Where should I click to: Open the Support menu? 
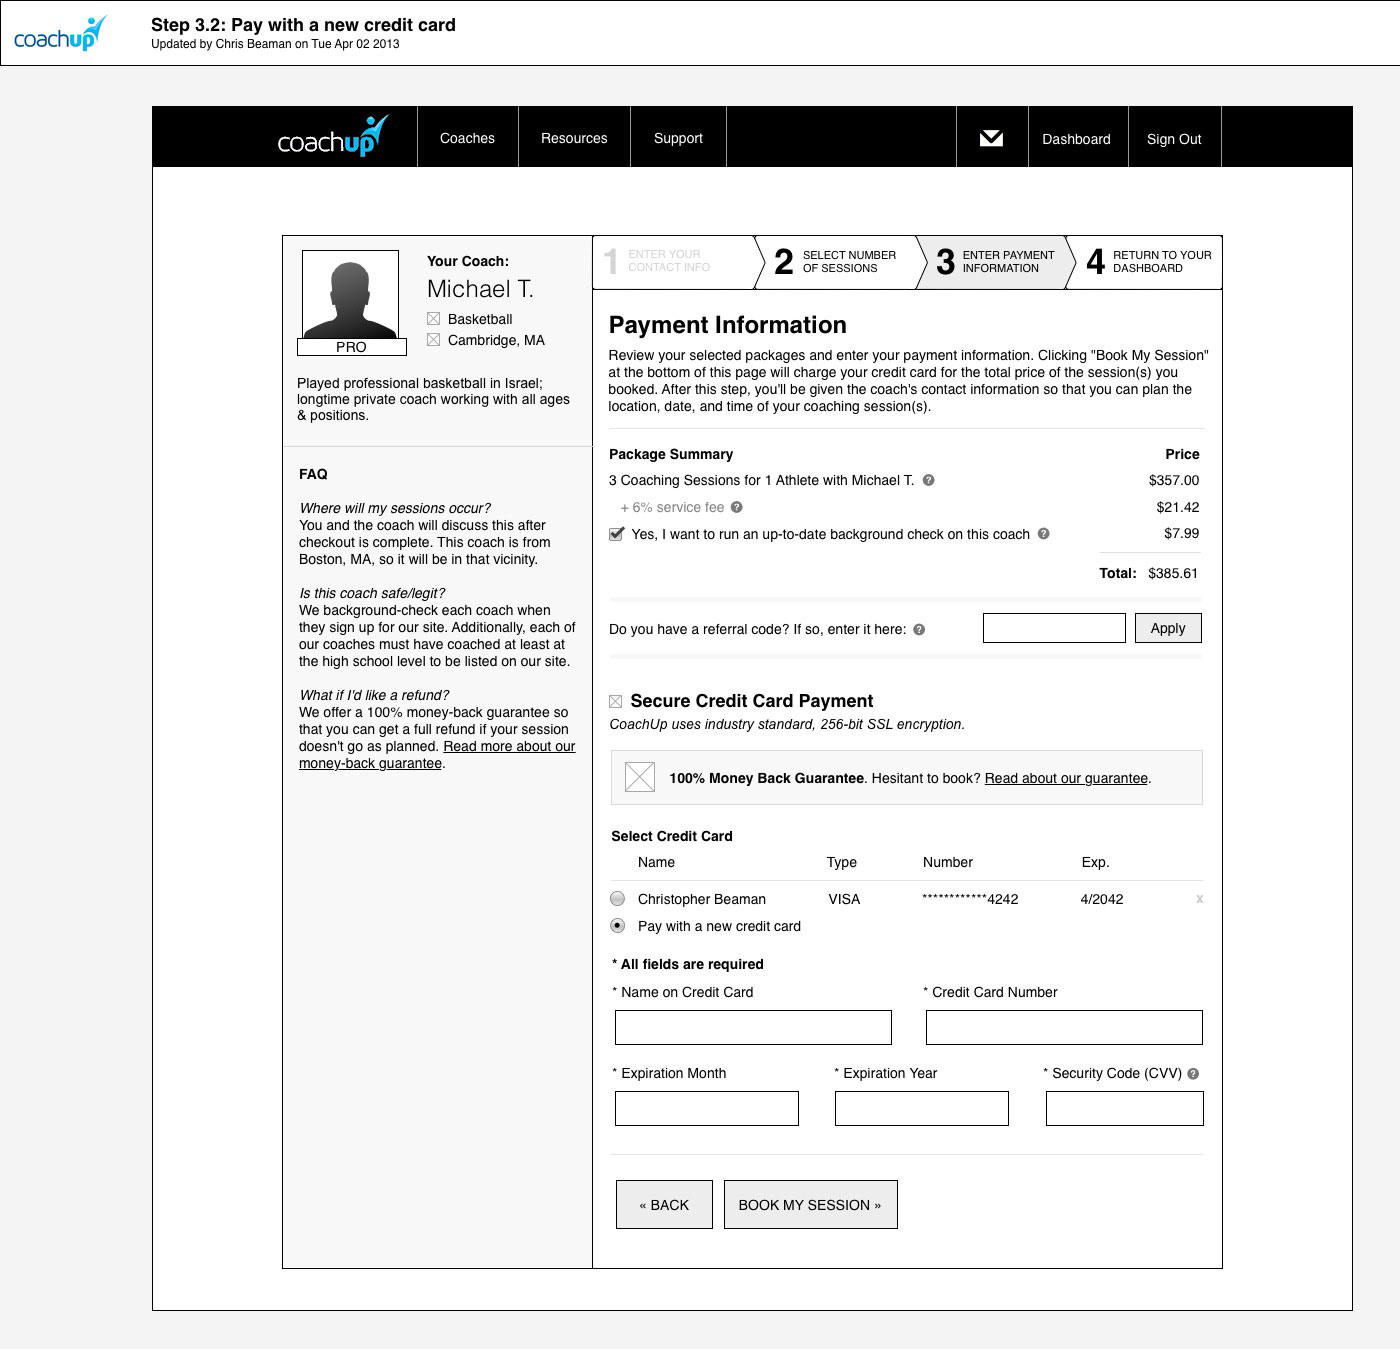[678, 137]
